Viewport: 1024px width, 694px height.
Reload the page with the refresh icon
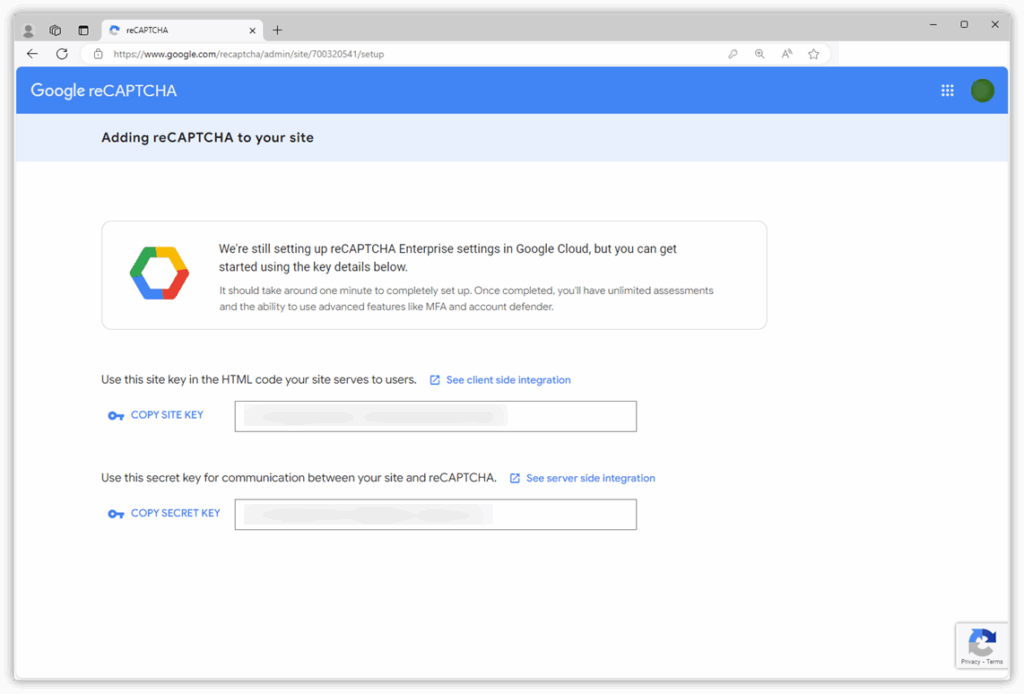click(x=62, y=54)
